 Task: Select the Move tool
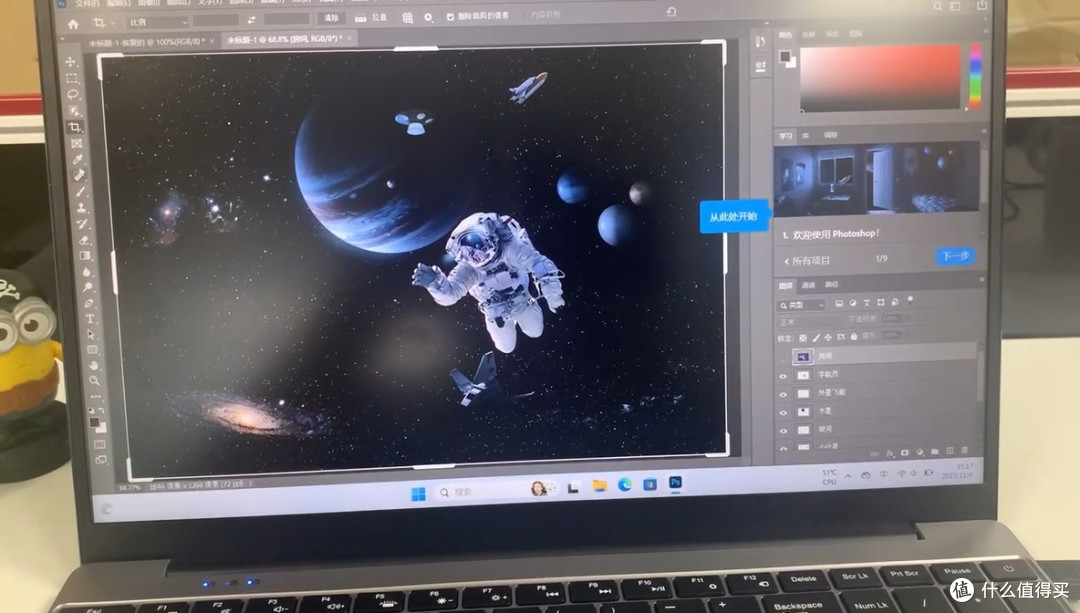(x=71, y=61)
